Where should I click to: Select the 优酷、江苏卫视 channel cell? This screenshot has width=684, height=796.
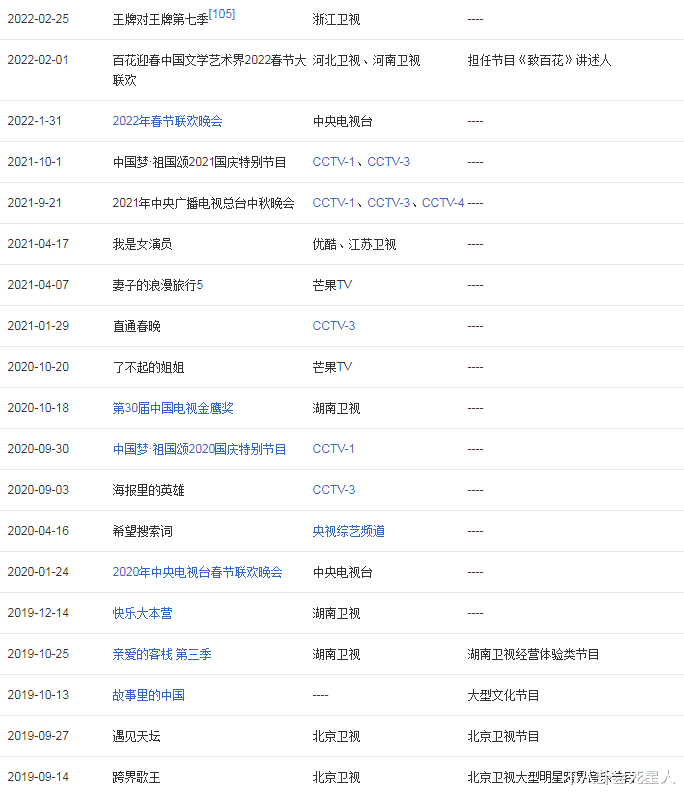coord(354,244)
